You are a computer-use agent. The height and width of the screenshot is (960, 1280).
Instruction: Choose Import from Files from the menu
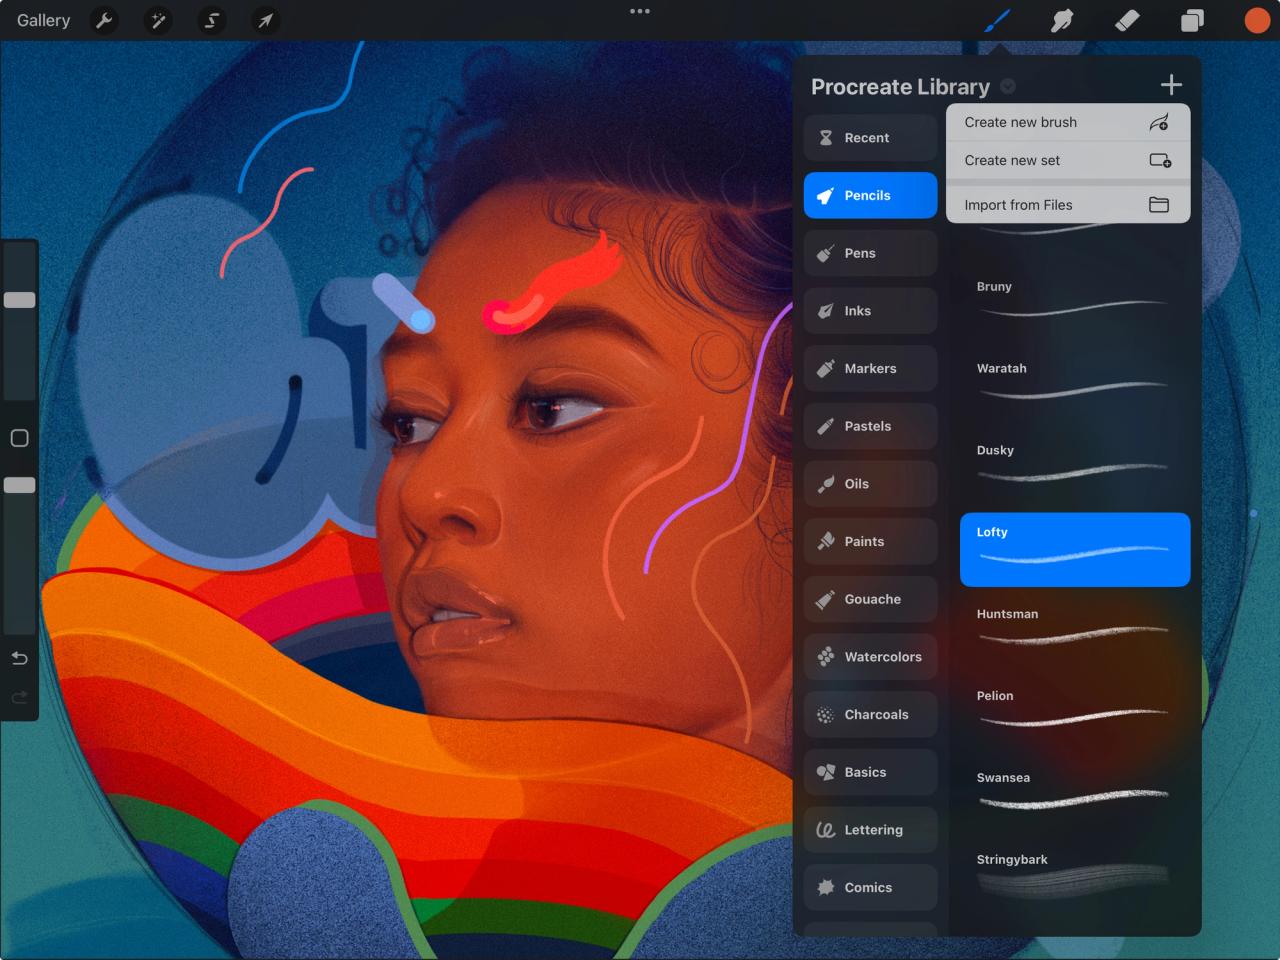point(1067,204)
